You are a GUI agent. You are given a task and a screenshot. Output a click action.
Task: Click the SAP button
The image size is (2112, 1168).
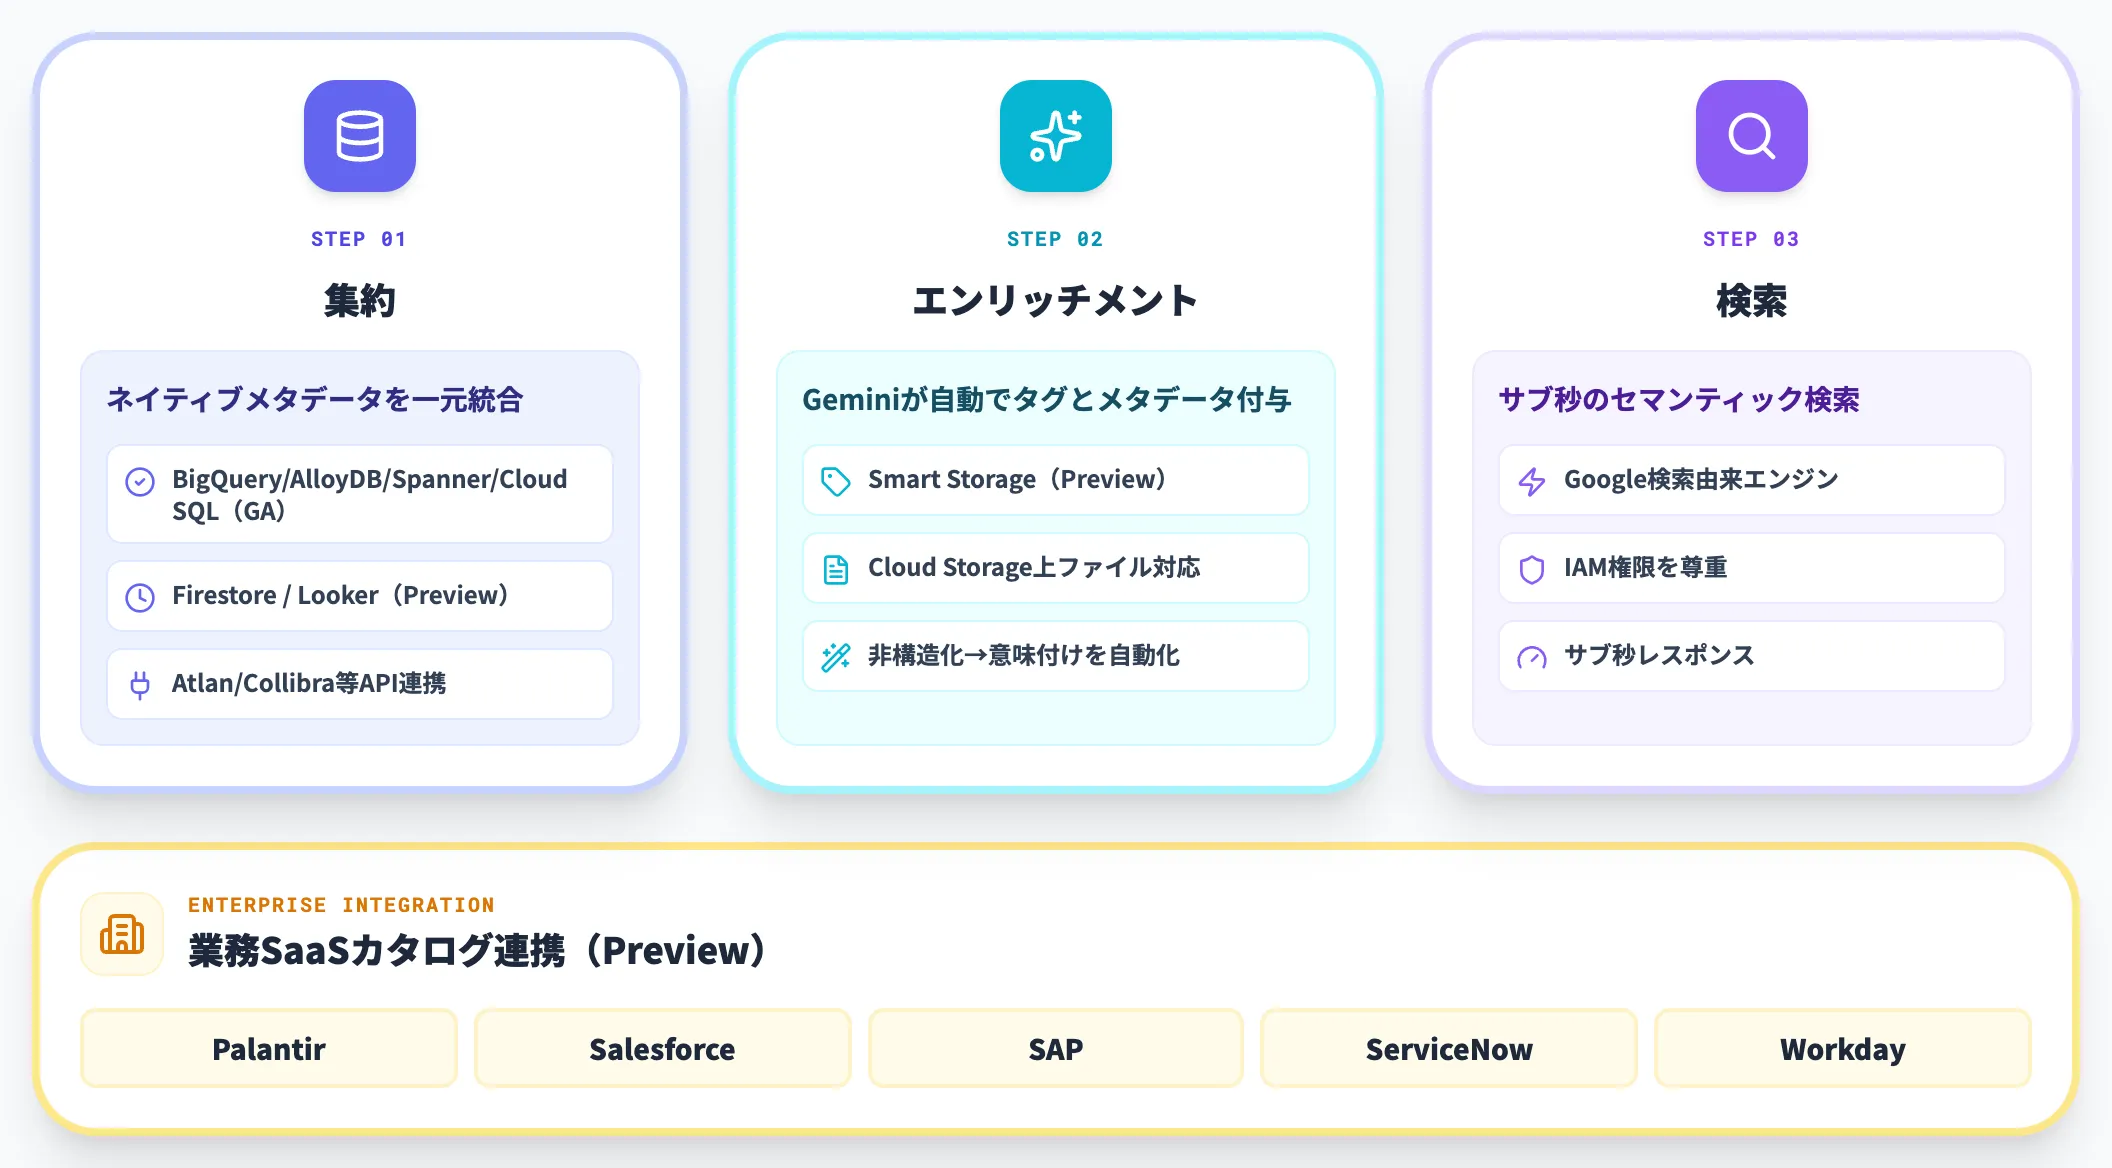(1055, 1048)
